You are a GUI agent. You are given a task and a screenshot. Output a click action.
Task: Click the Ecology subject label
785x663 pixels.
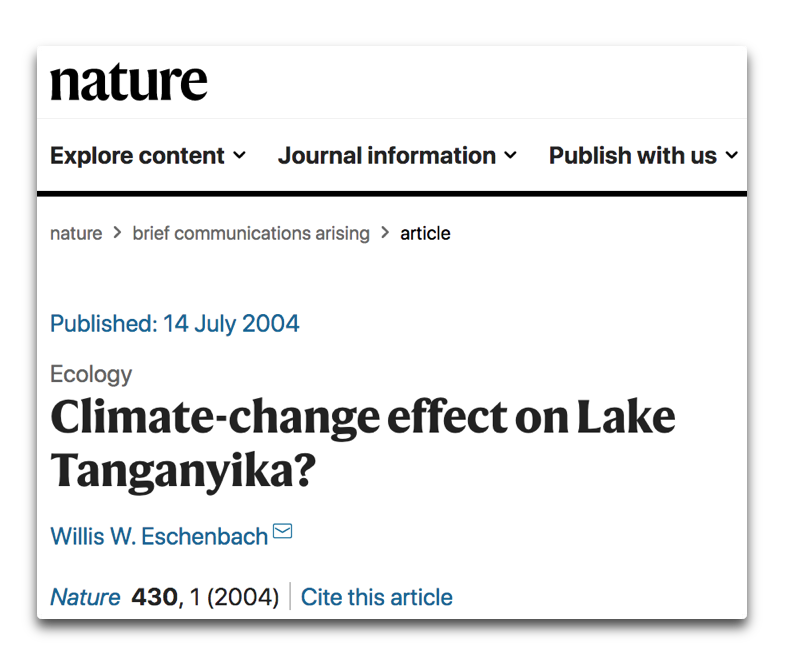91,374
